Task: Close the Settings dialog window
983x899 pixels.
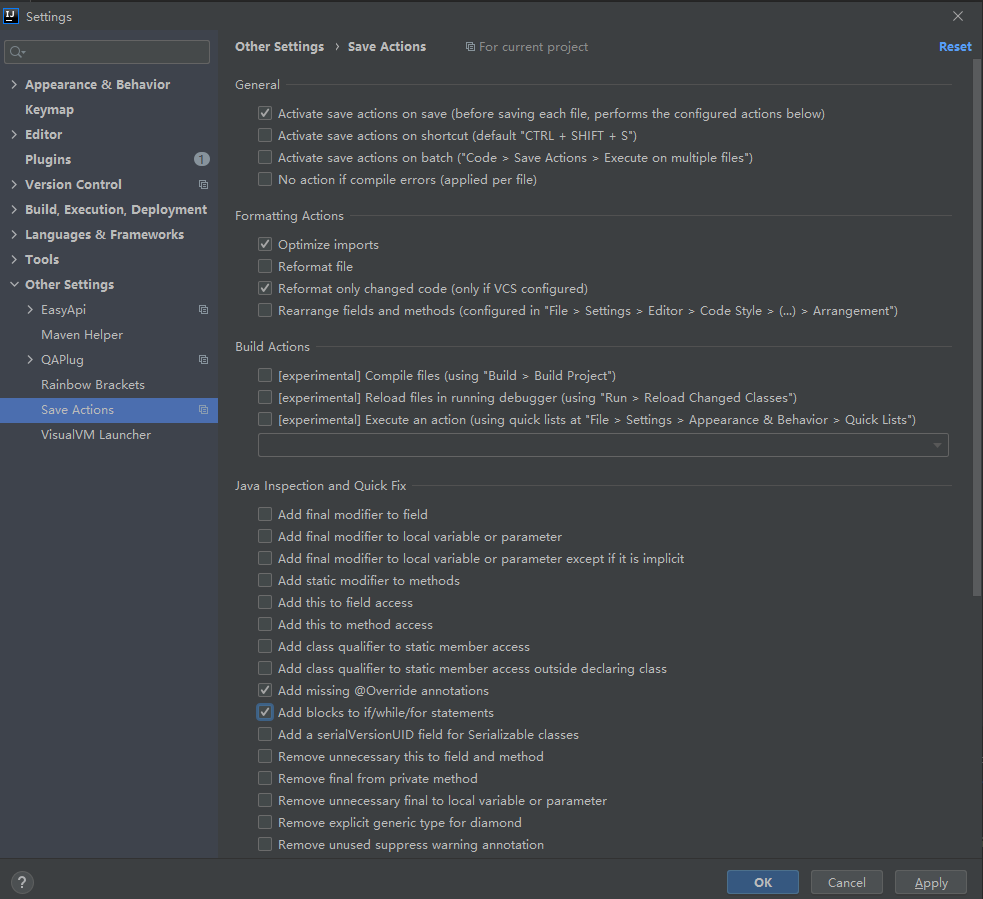Action: point(957,16)
